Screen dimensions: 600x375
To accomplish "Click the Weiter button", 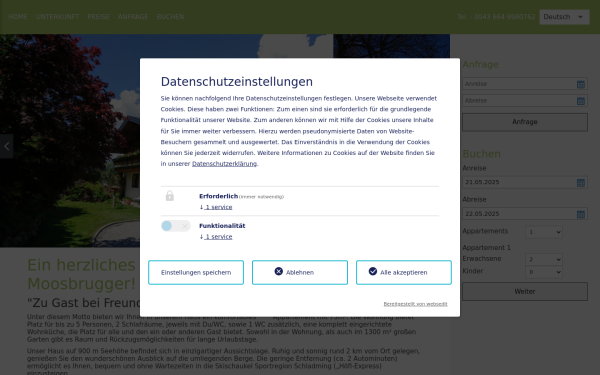I will pyautogui.click(x=525, y=292).
